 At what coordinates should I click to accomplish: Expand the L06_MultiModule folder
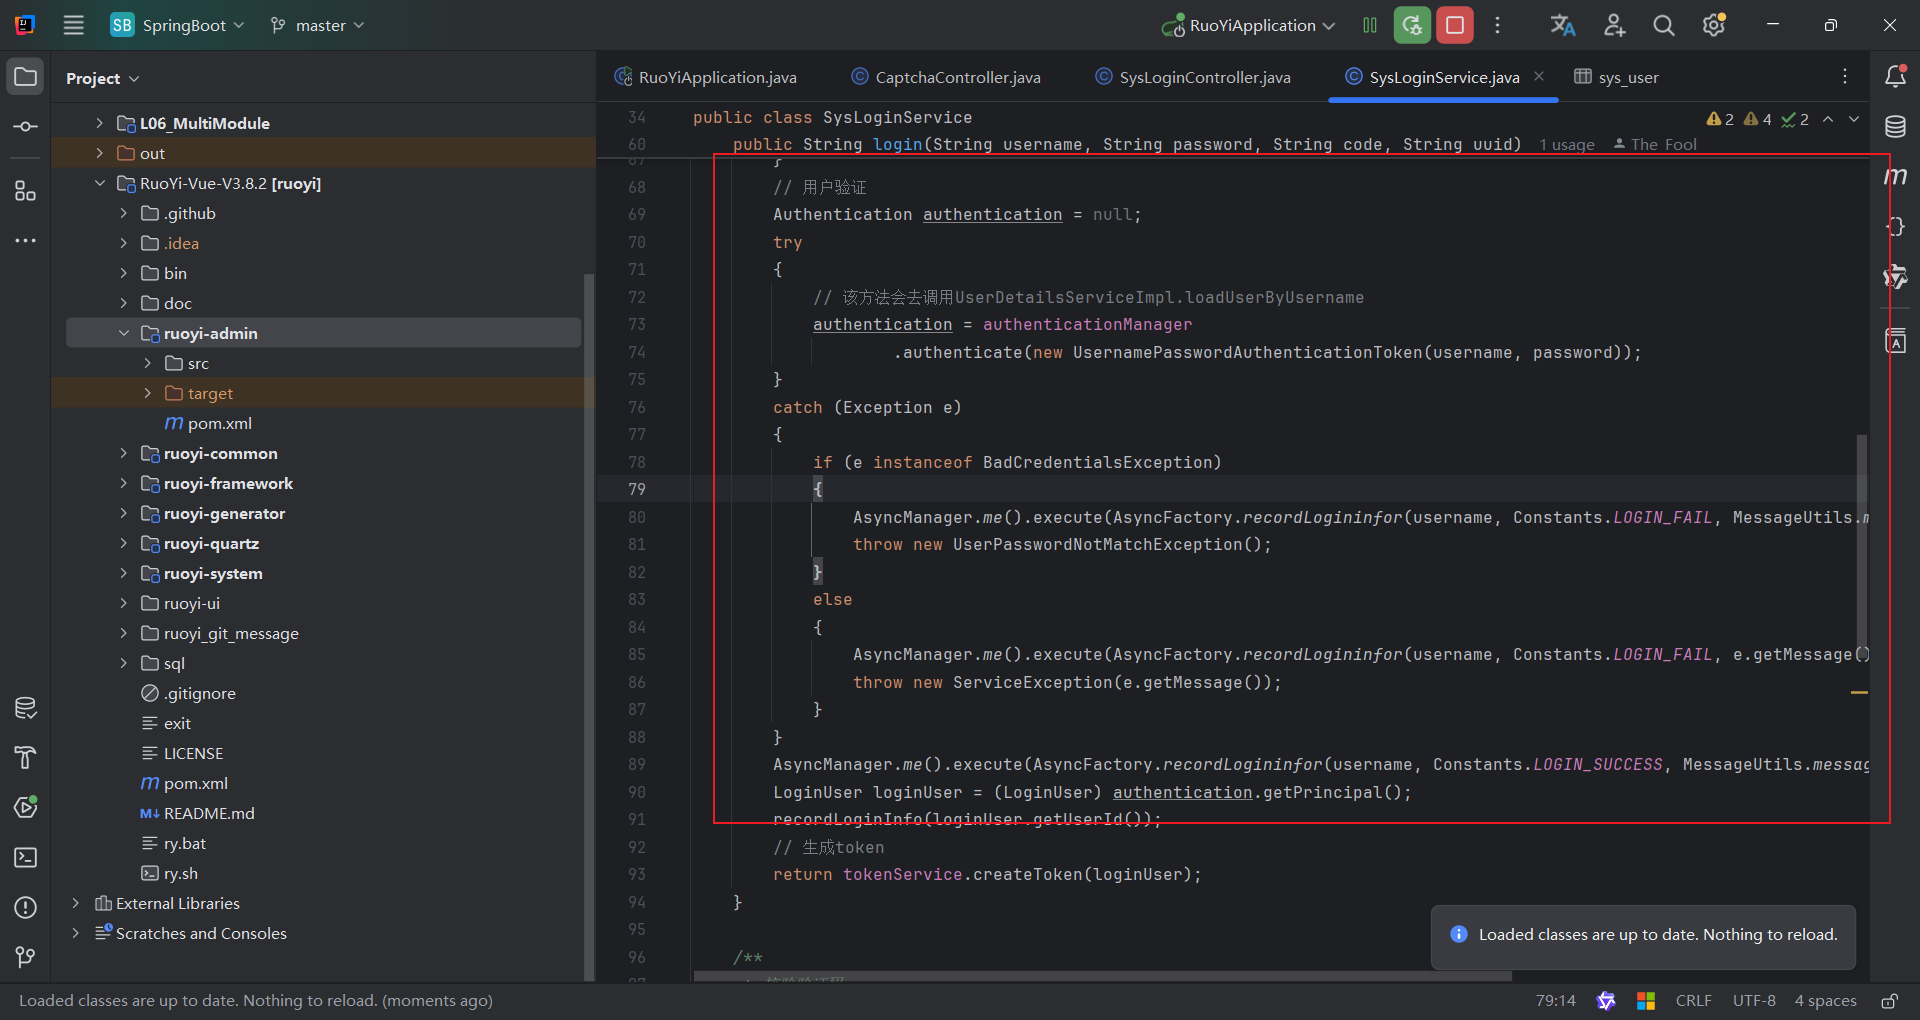coord(99,123)
